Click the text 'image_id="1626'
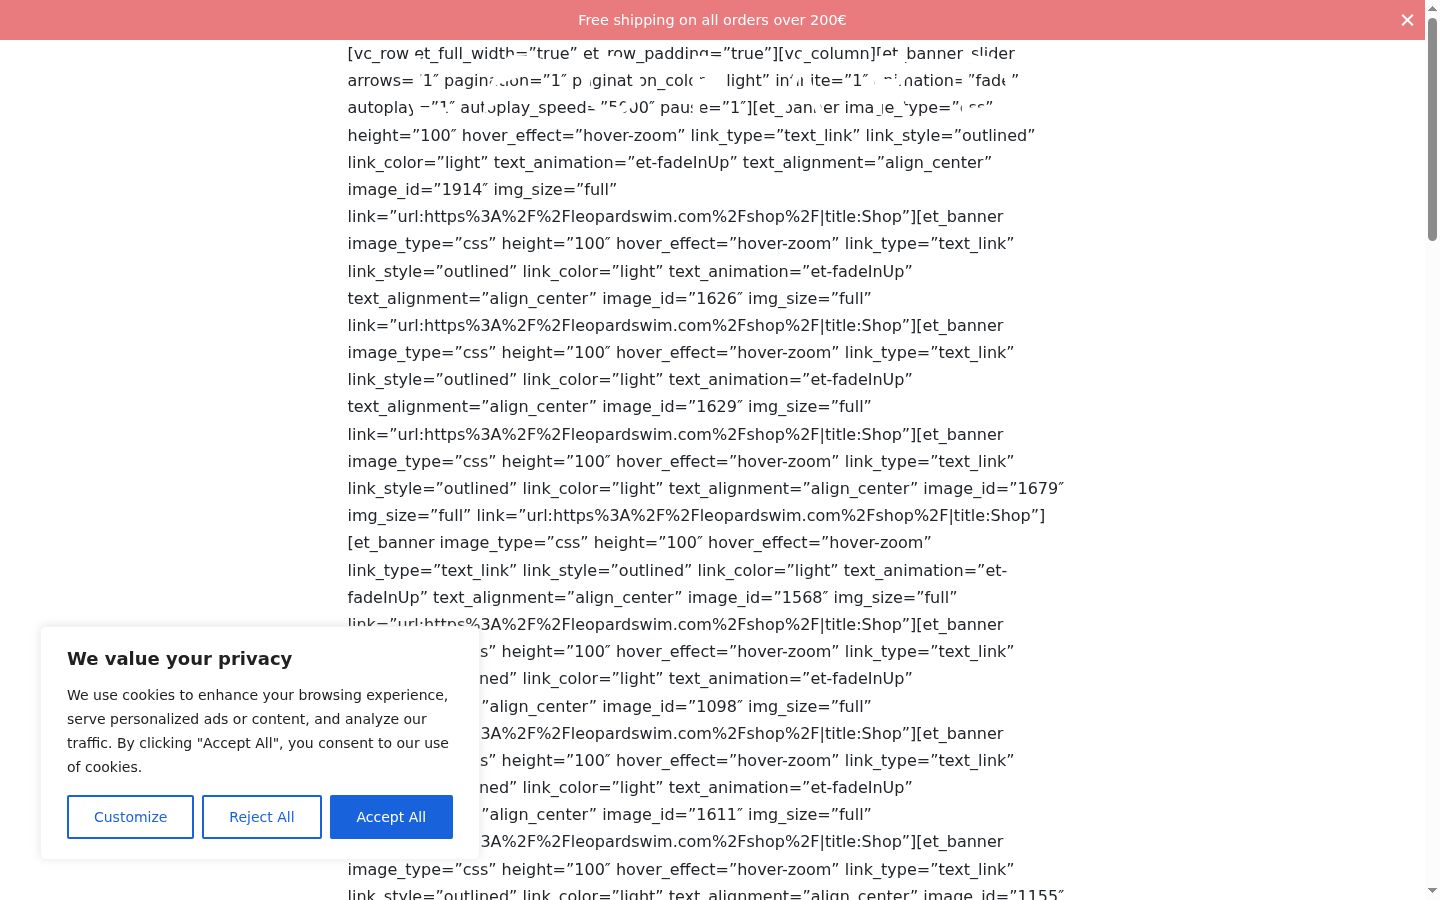Screen dimensions: 1440x900 point(674,298)
